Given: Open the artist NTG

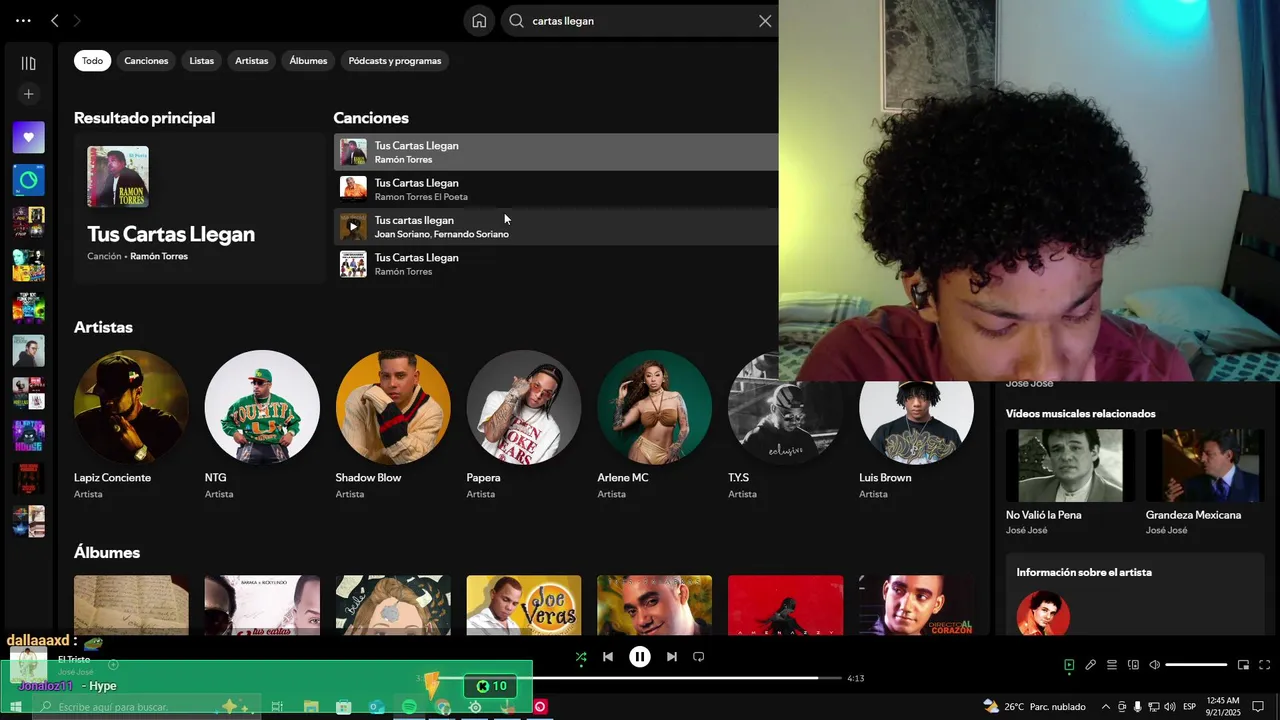Looking at the screenshot, I should (x=262, y=425).
